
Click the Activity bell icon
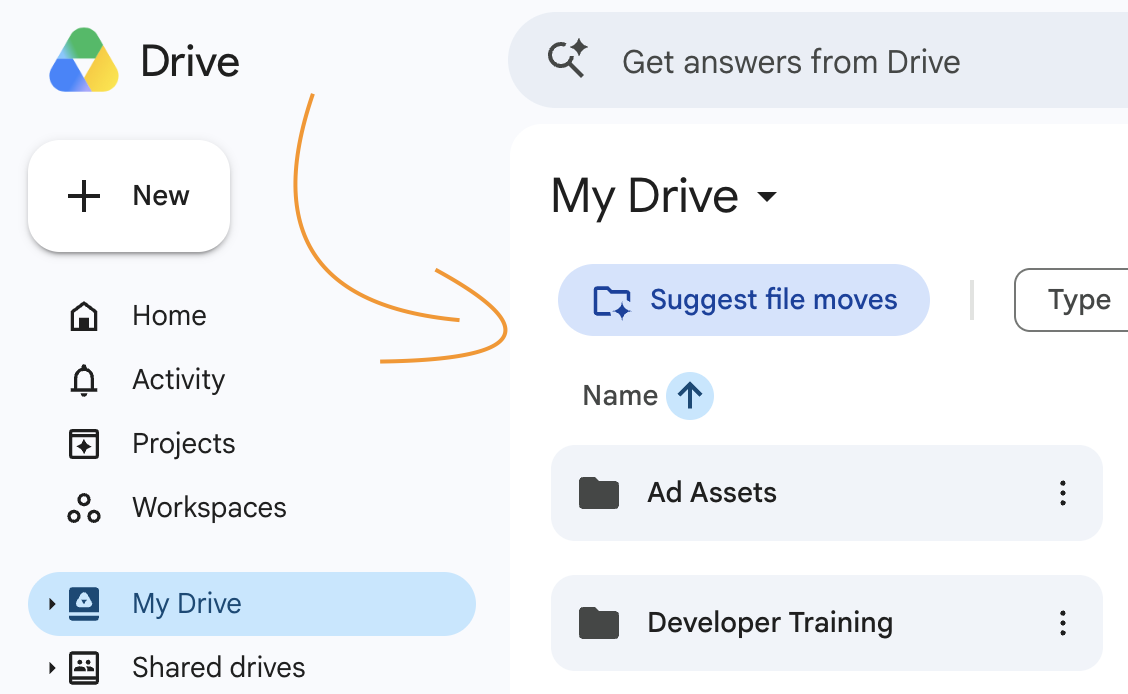[83, 380]
